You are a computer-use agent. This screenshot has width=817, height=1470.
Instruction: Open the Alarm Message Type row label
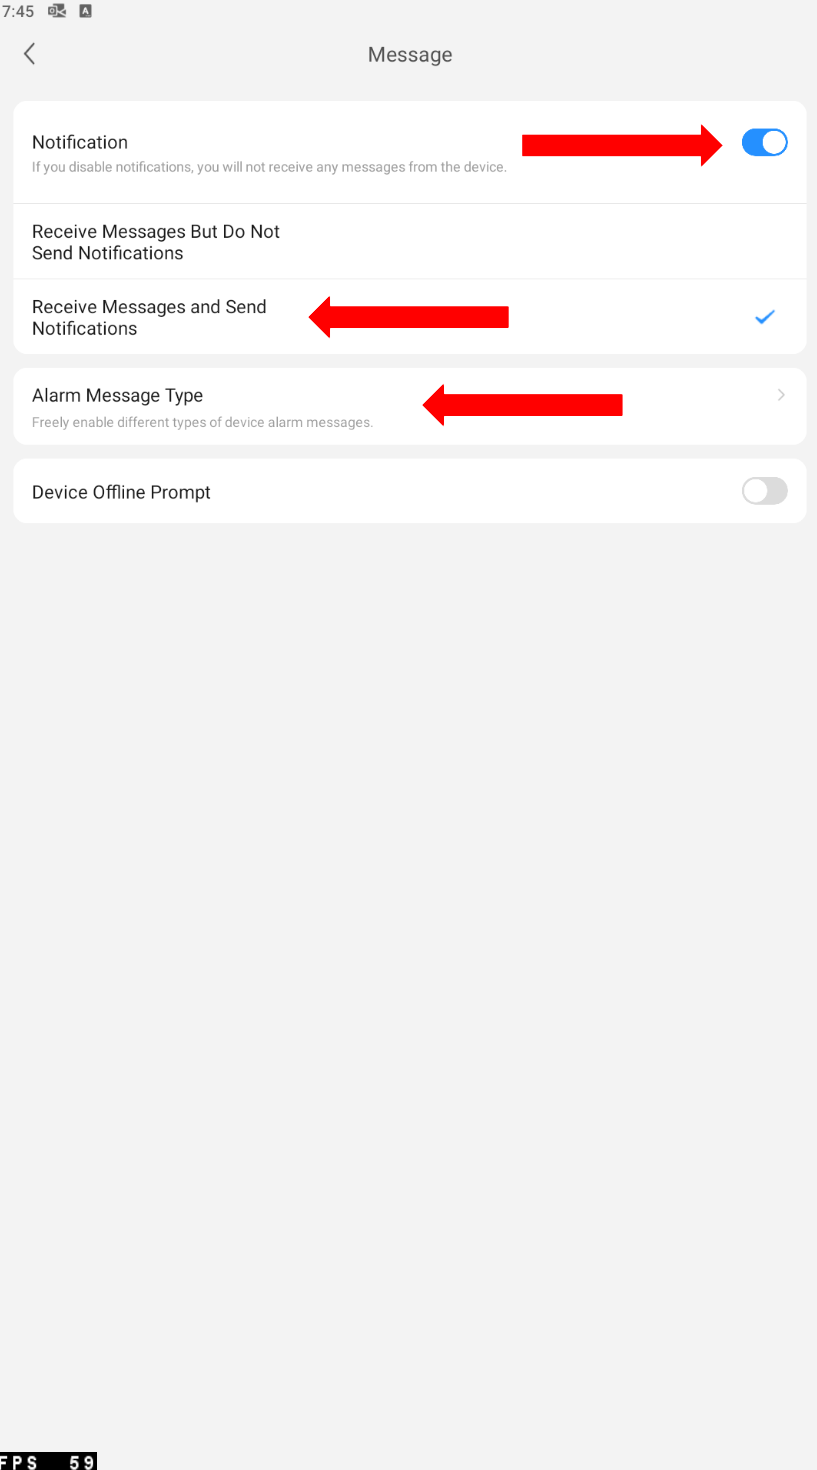(117, 395)
